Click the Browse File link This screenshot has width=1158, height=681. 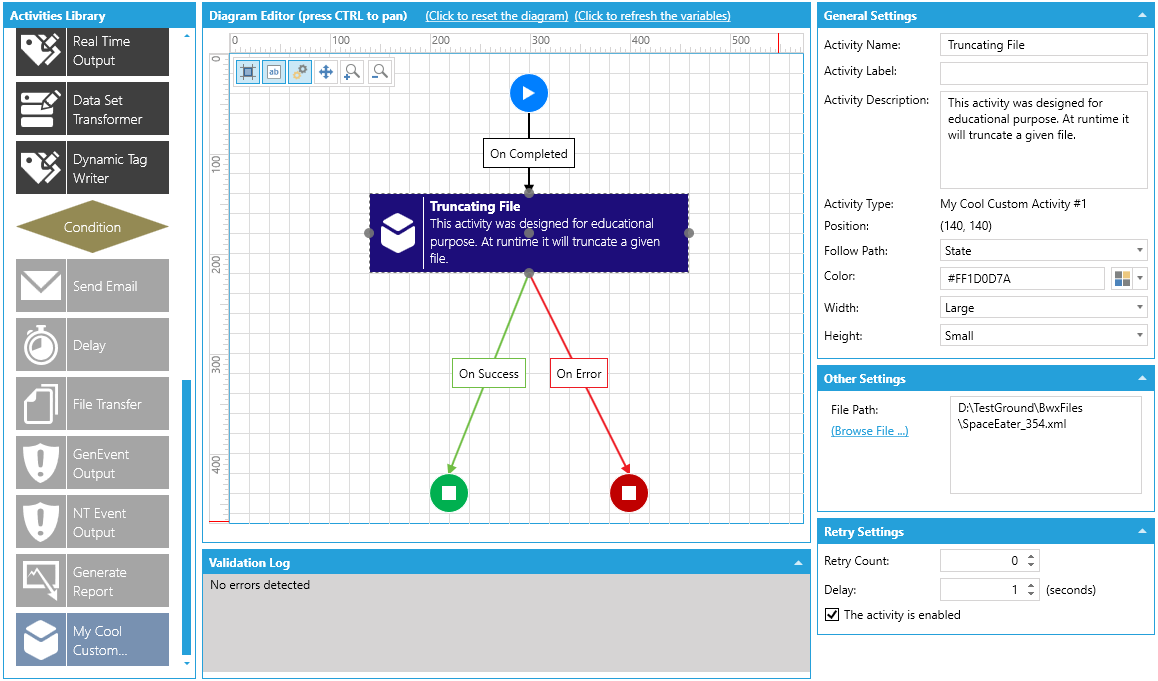coord(869,431)
